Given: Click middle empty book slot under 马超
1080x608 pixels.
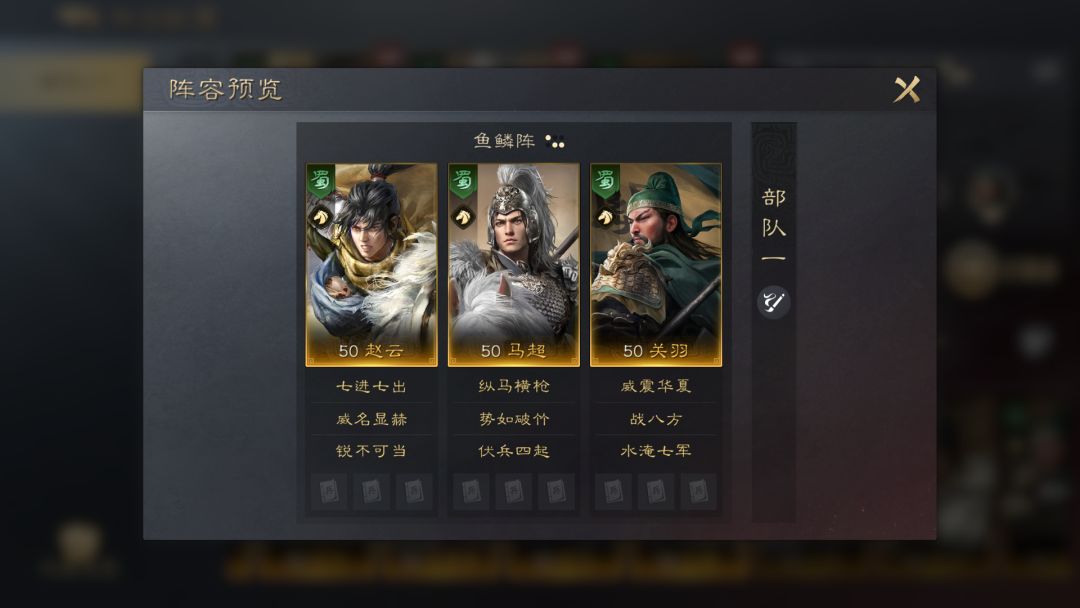Looking at the screenshot, I should pos(514,492).
